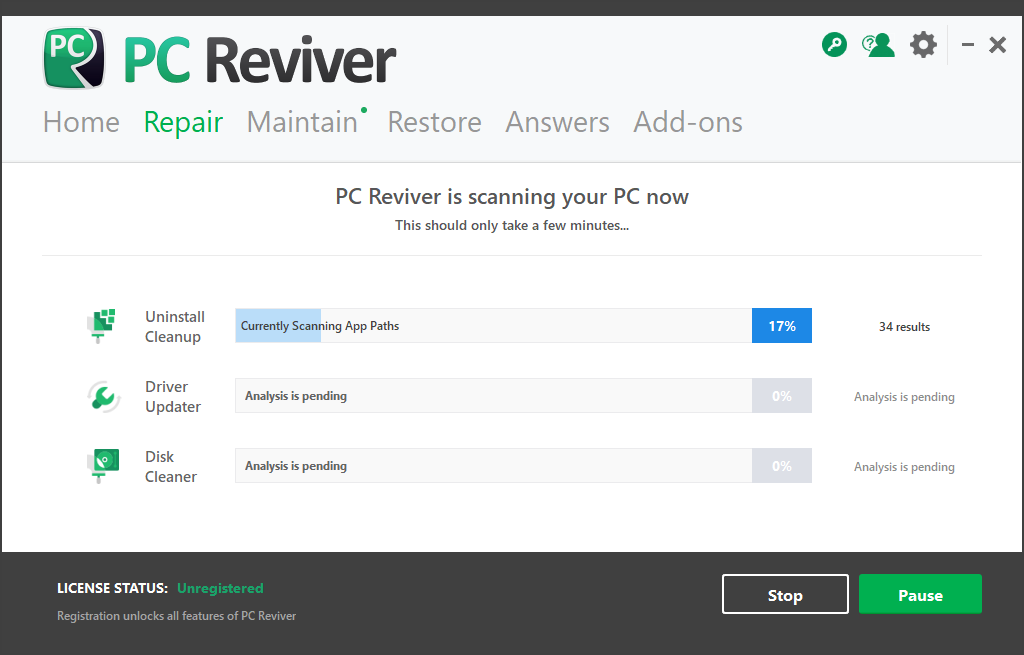Open settings via the gear icon
Screen dimensions: 1024x655
click(x=923, y=44)
